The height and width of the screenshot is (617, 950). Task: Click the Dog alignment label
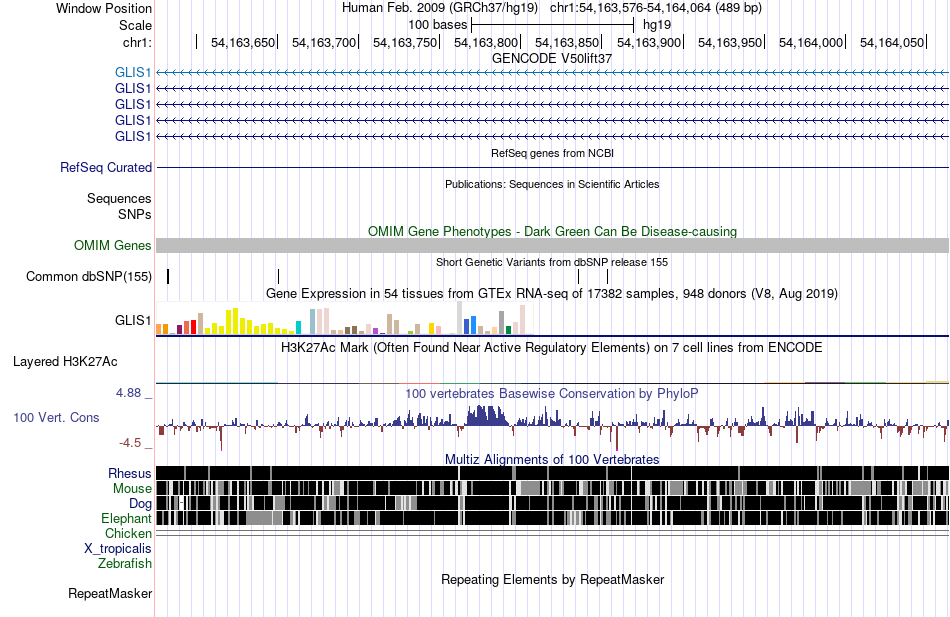click(x=140, y=504)
